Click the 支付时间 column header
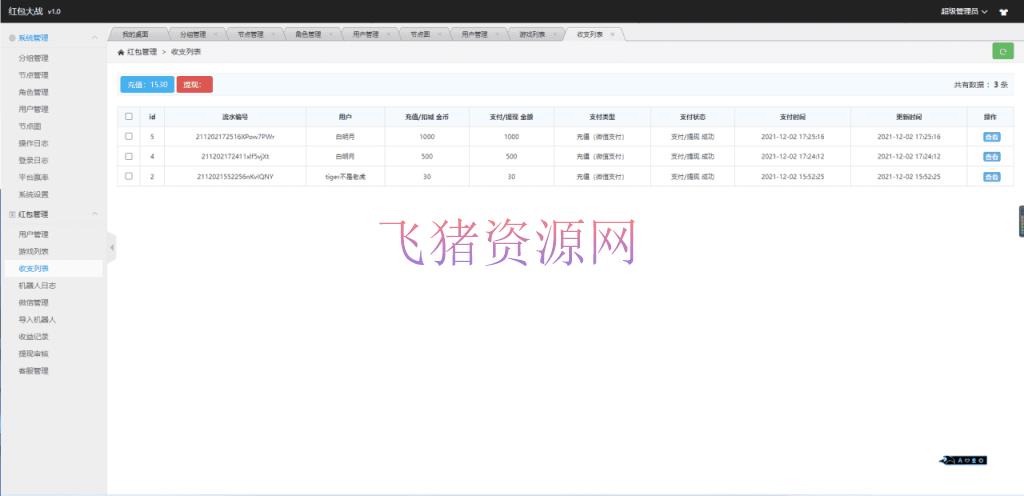 click(792, 117)
